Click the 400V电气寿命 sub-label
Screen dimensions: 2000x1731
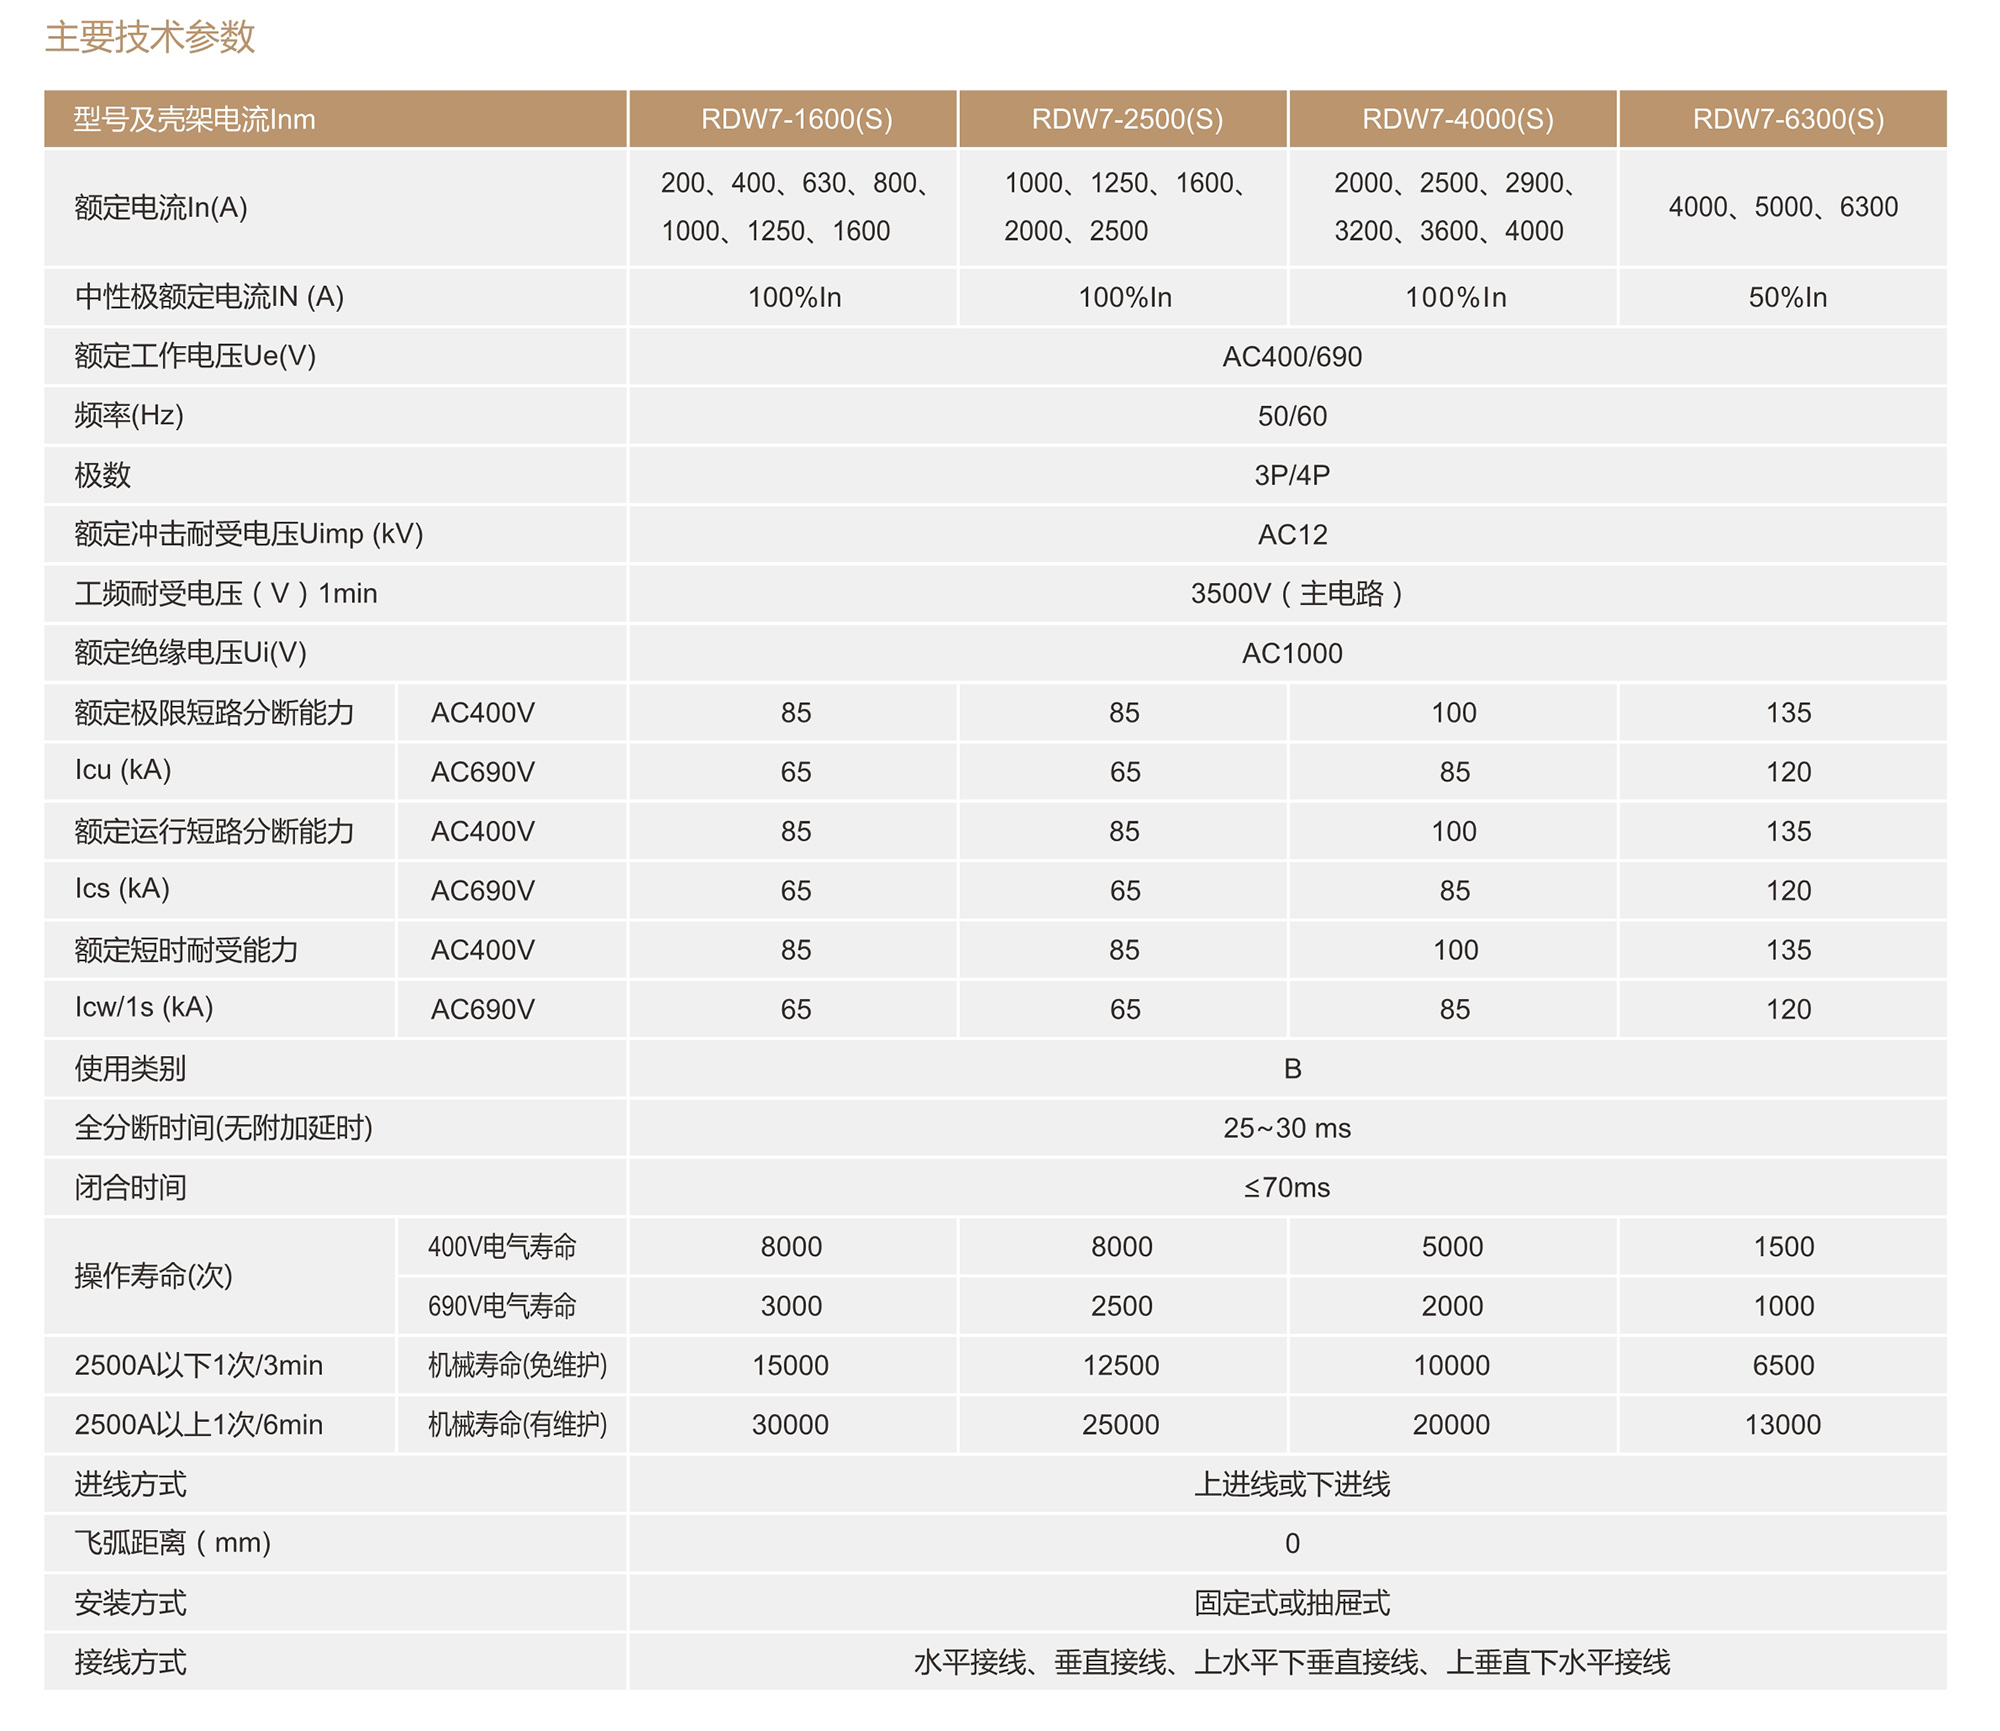click(x=502, y=1247)
